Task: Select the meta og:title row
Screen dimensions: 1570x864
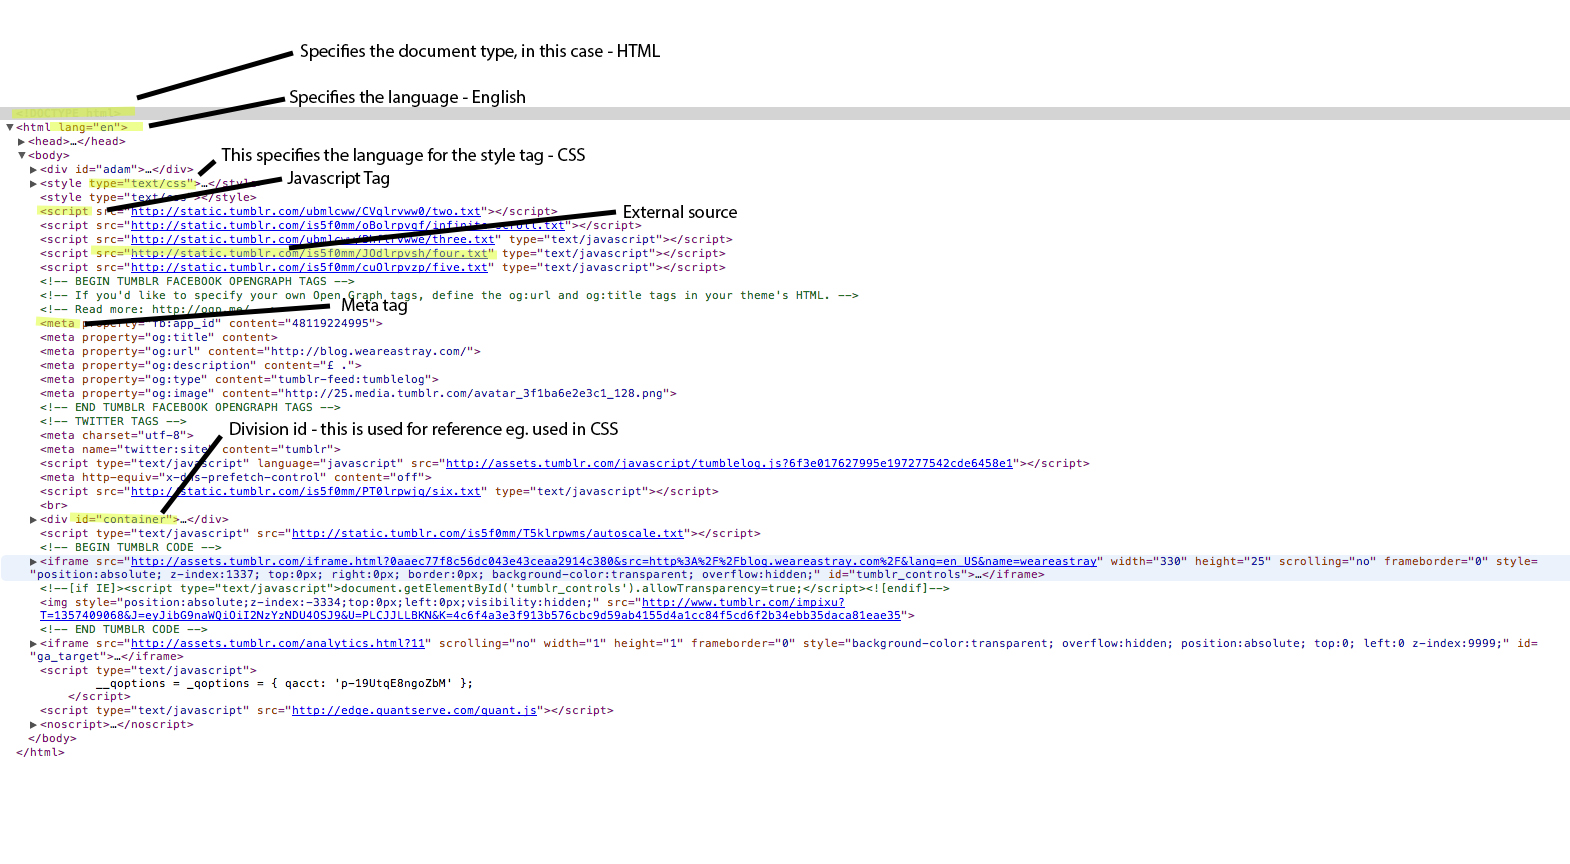Action: coord(159,337)
